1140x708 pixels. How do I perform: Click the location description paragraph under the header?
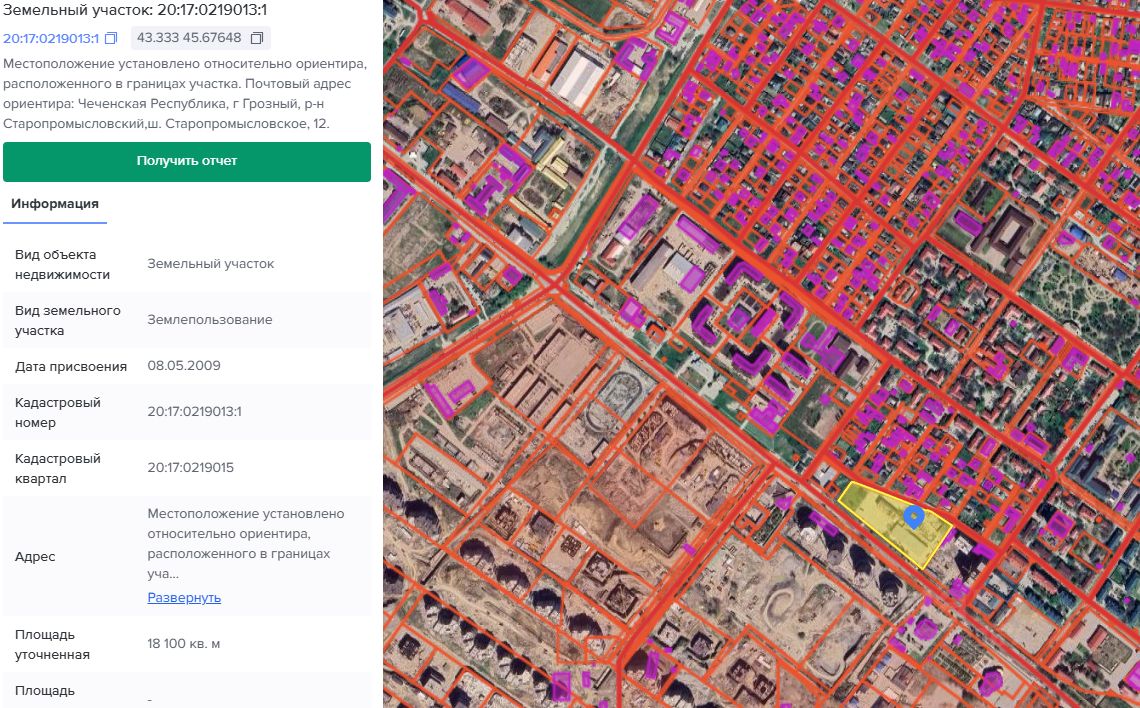click(185, 94)
